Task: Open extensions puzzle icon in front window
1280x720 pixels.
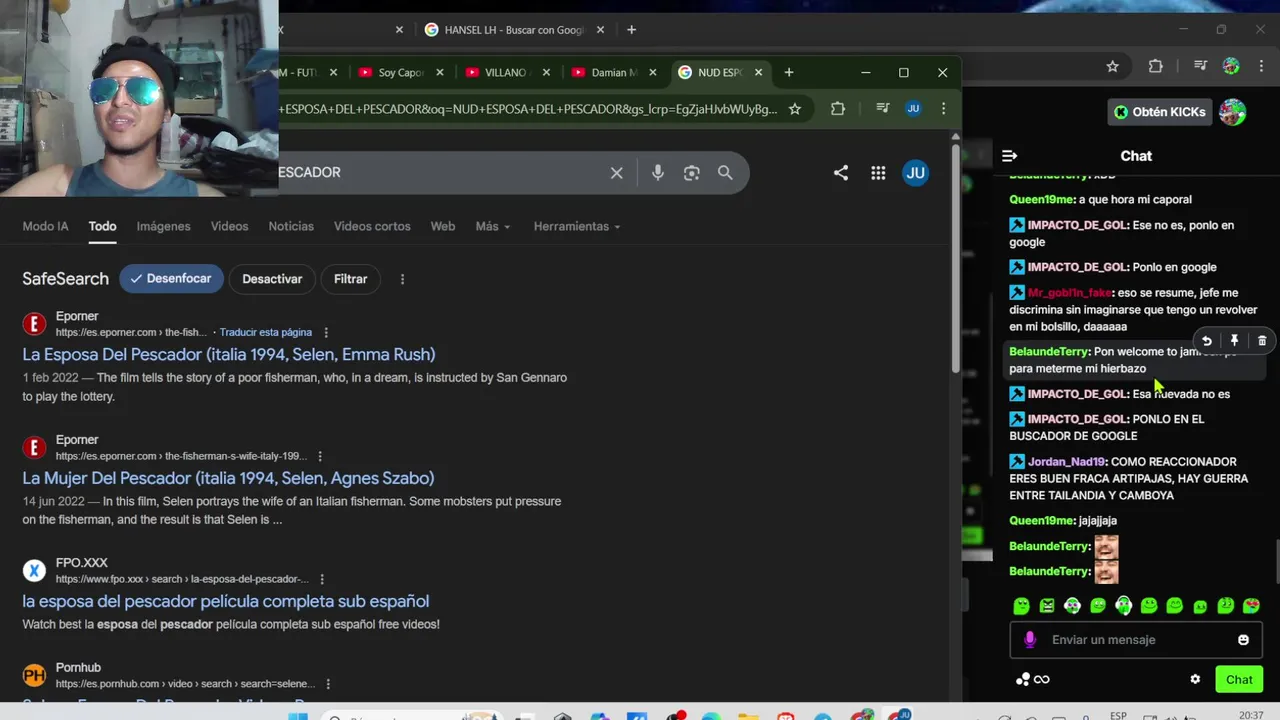Action: point(838,109)
